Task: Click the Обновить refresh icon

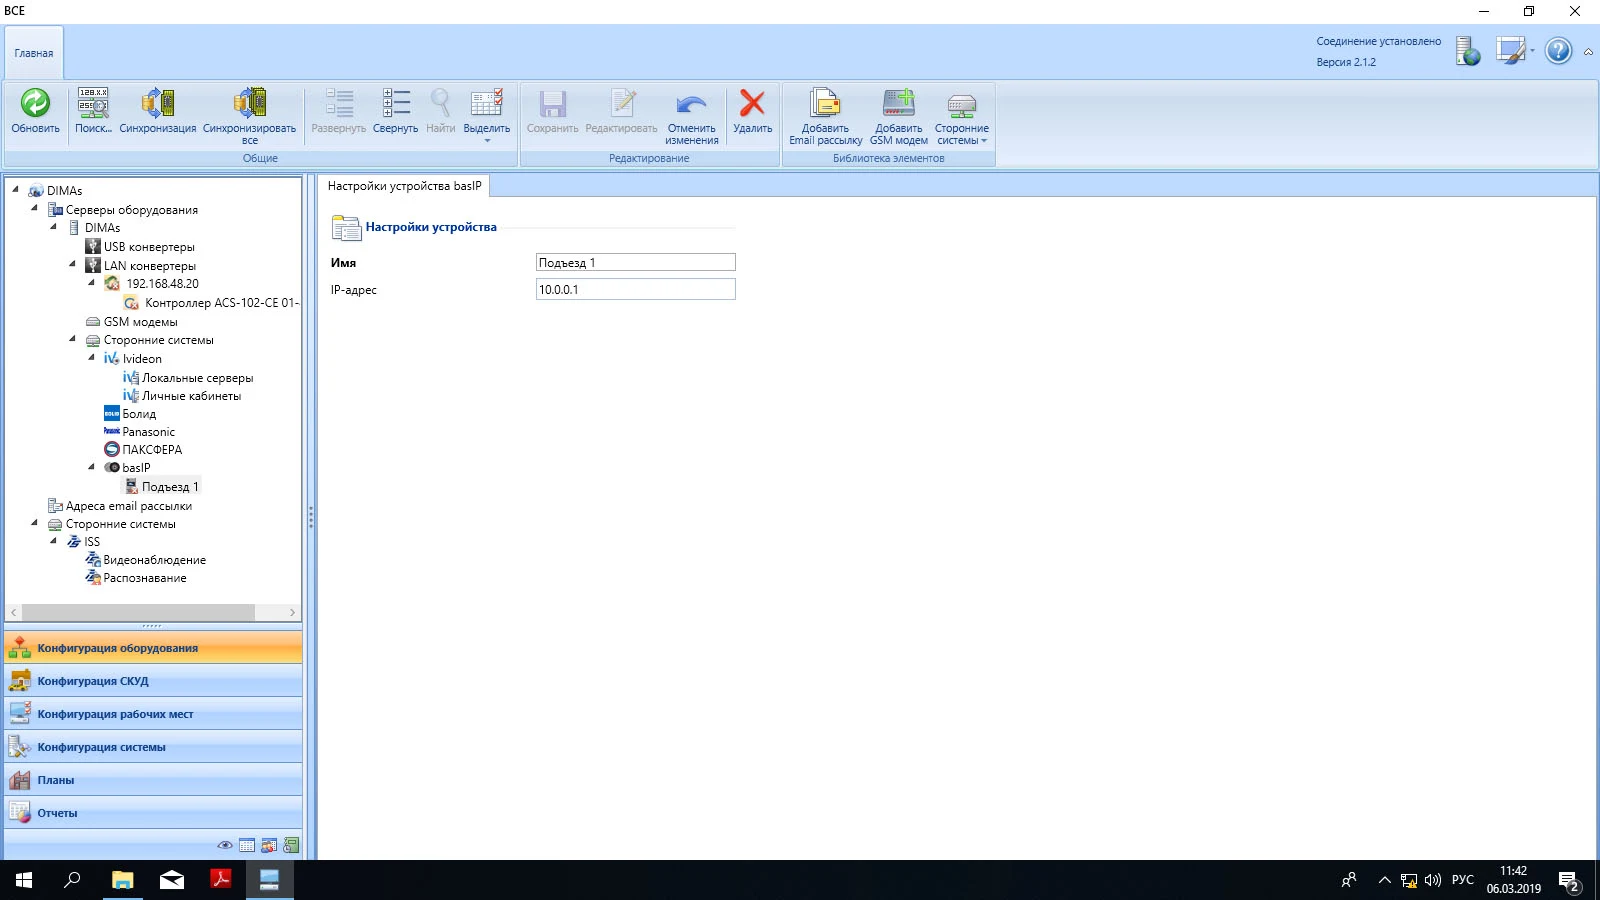Action: (x=35, y=104)
